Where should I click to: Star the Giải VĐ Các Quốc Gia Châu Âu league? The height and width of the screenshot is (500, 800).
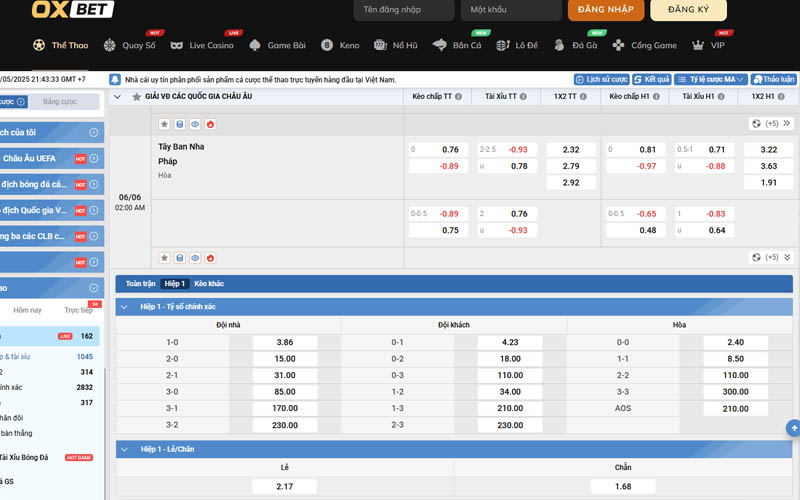click(136, 97)
